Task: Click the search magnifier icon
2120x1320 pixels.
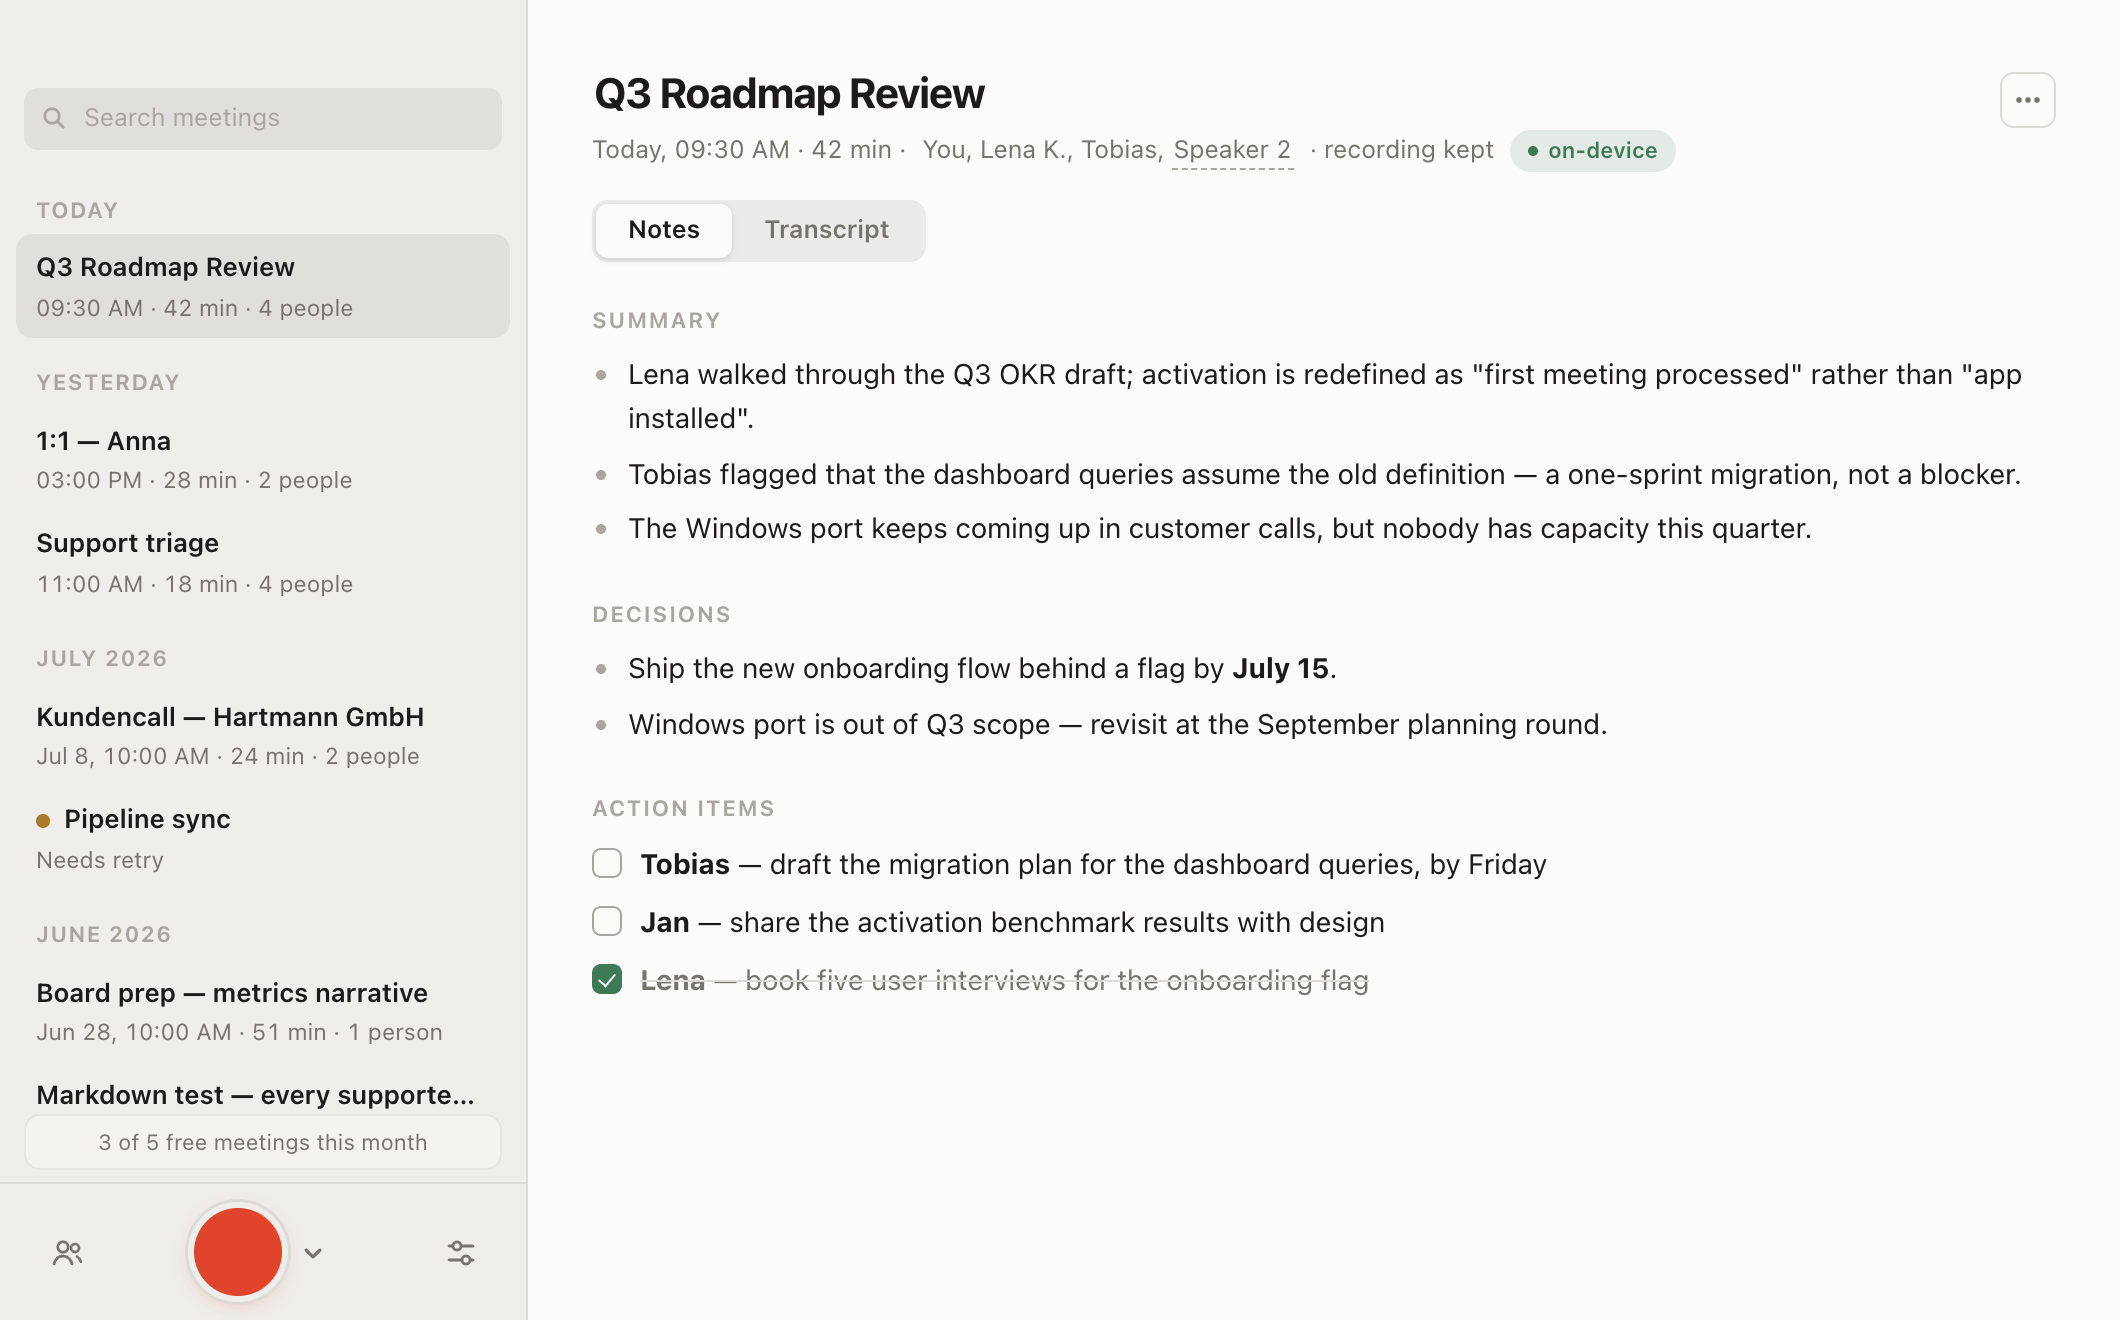Action: click(54, 118)
